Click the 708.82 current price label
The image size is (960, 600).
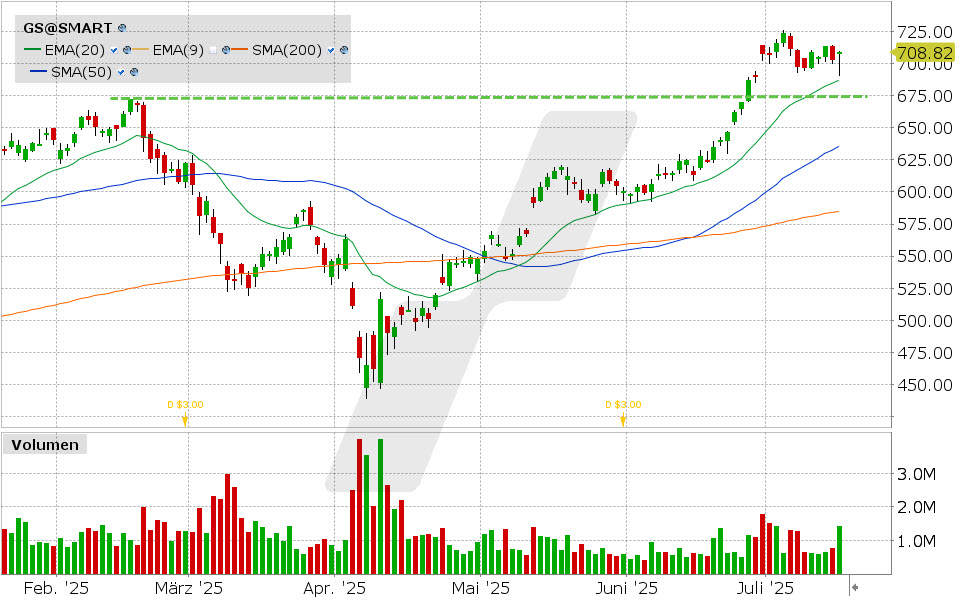(x=924, y=53)
